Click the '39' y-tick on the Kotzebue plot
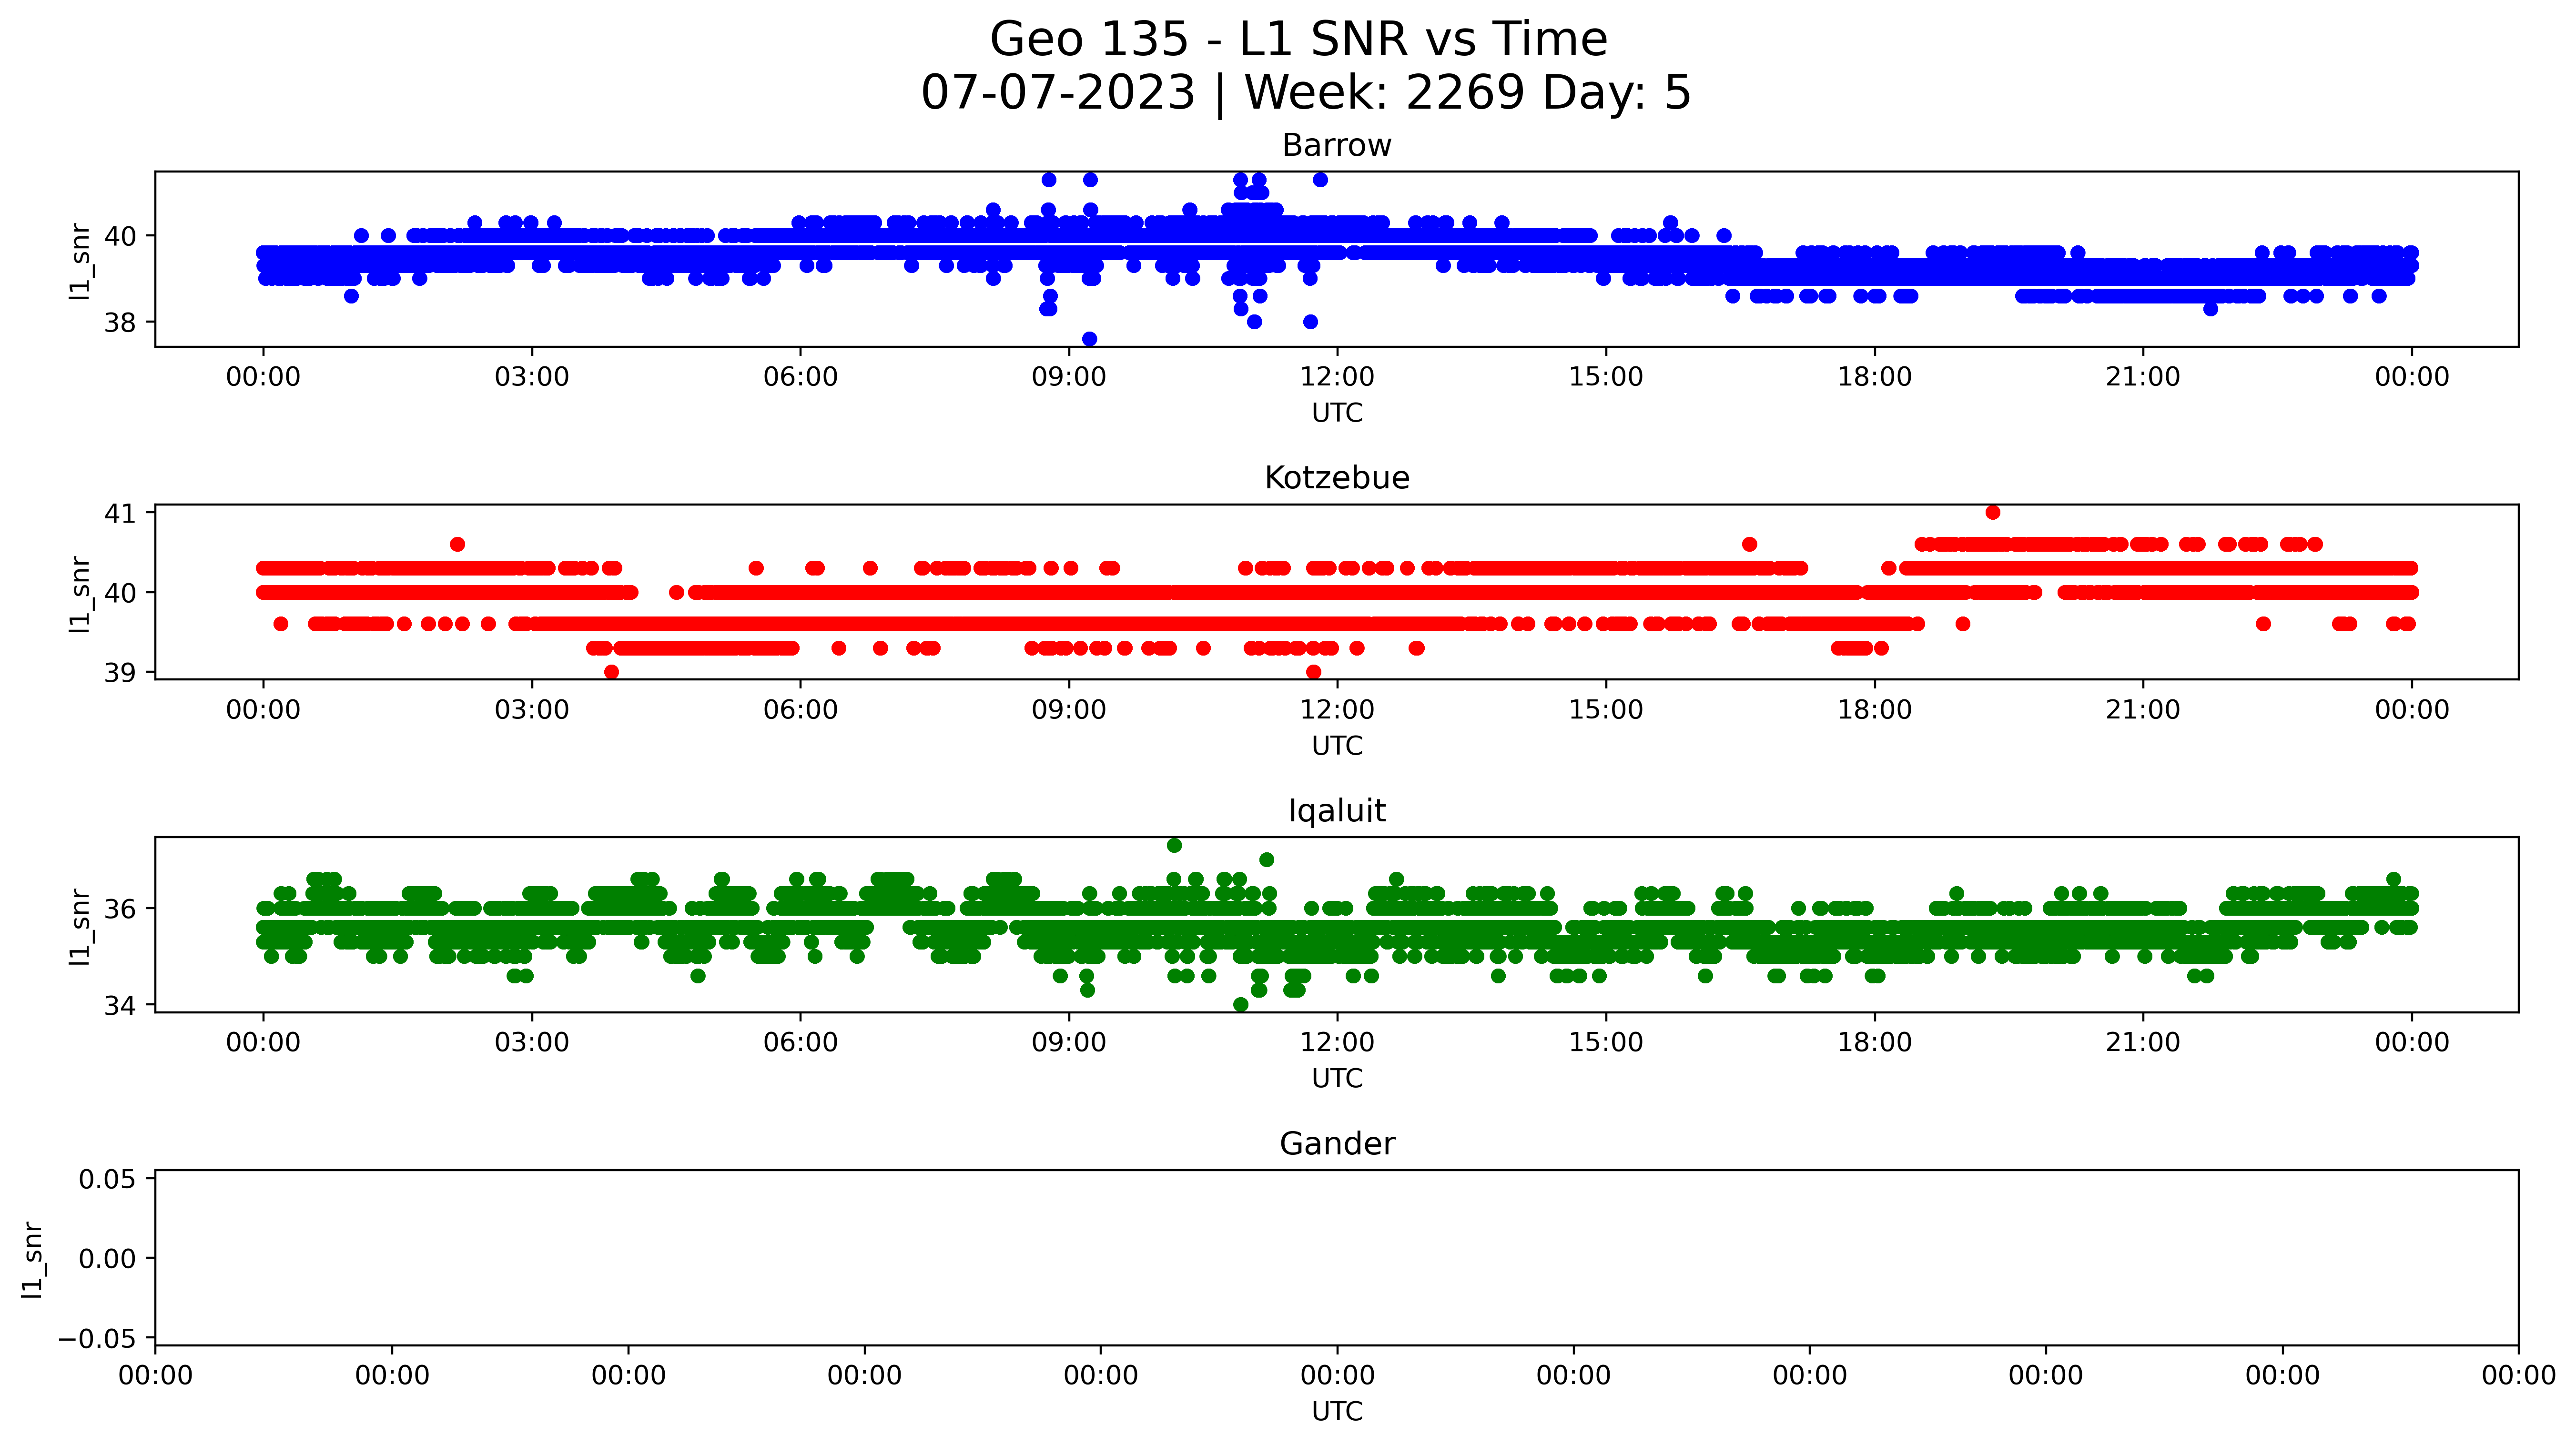This screenshot has height=1445, width=2576. pyautogui.click(x=120, y=673)
